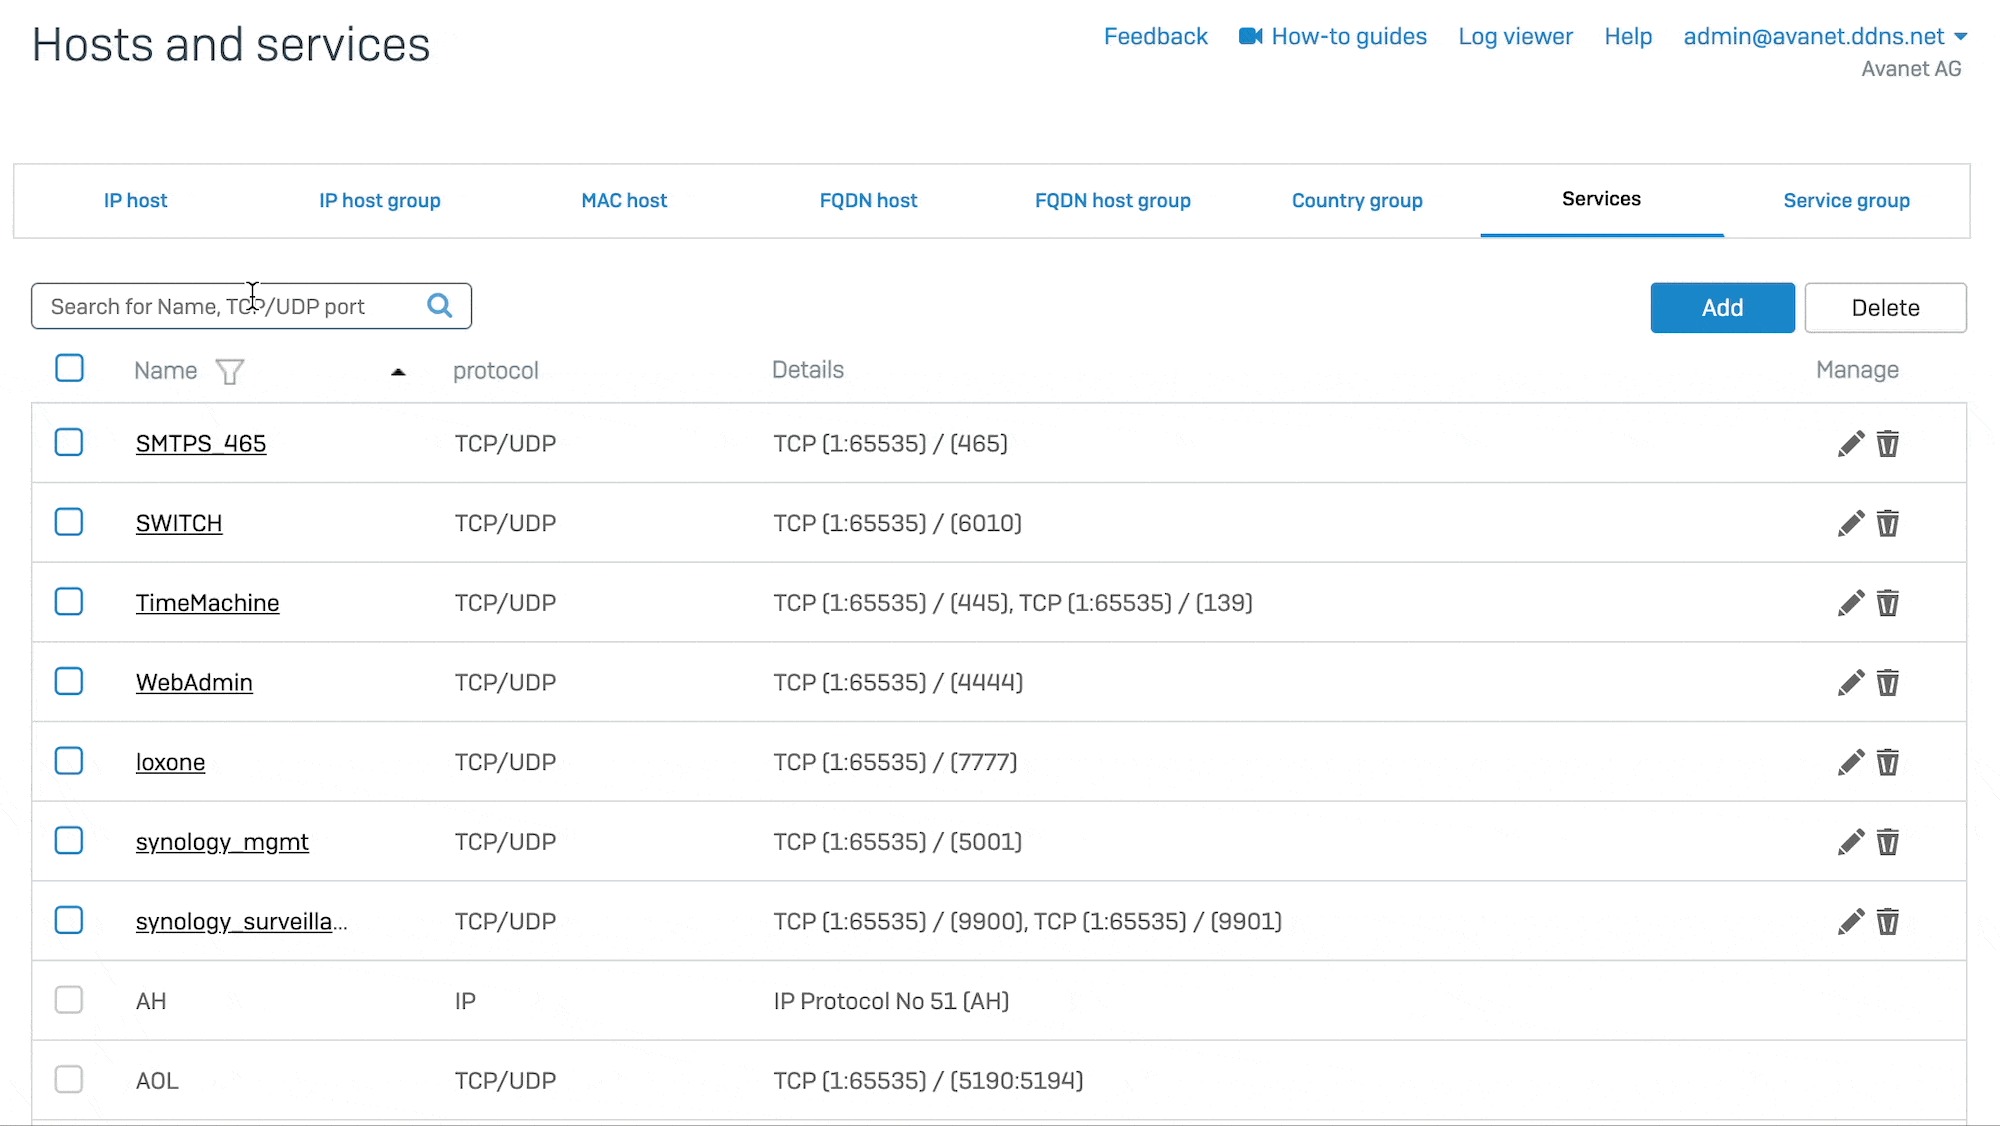Click the search magnifier icon
The image size is (2000, 1126).
(440, 305)
